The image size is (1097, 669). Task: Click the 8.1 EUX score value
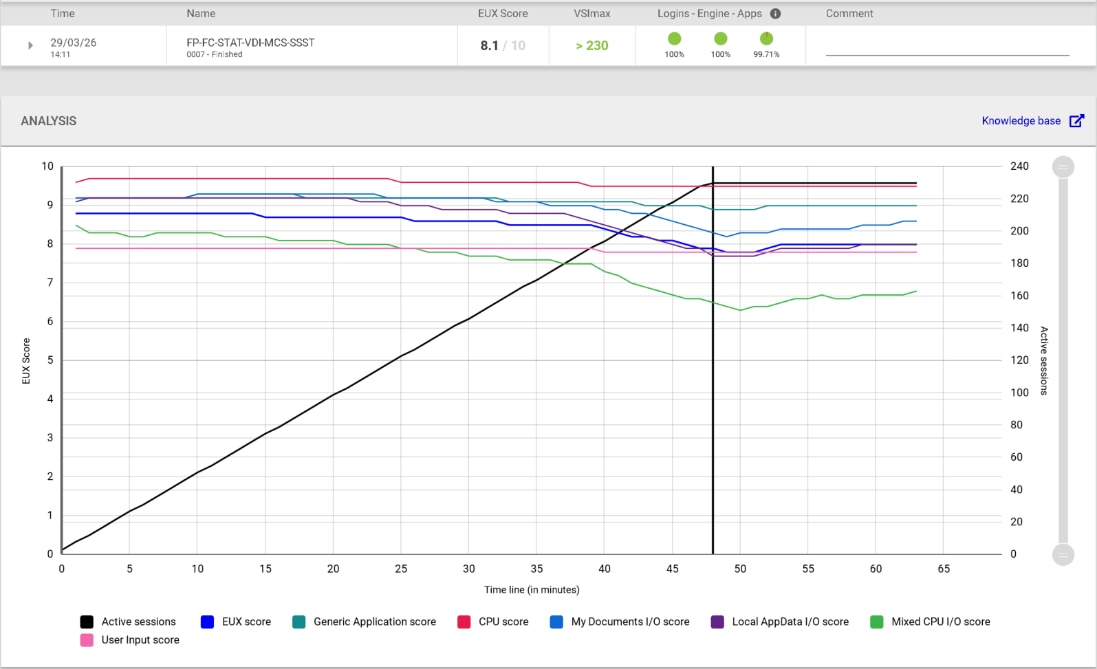click(489, 45)
